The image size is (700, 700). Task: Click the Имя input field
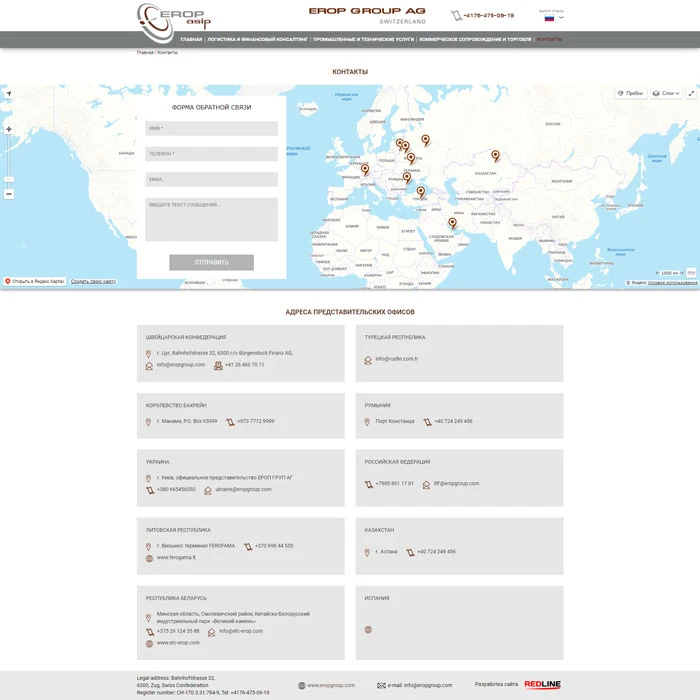(212, 128)
